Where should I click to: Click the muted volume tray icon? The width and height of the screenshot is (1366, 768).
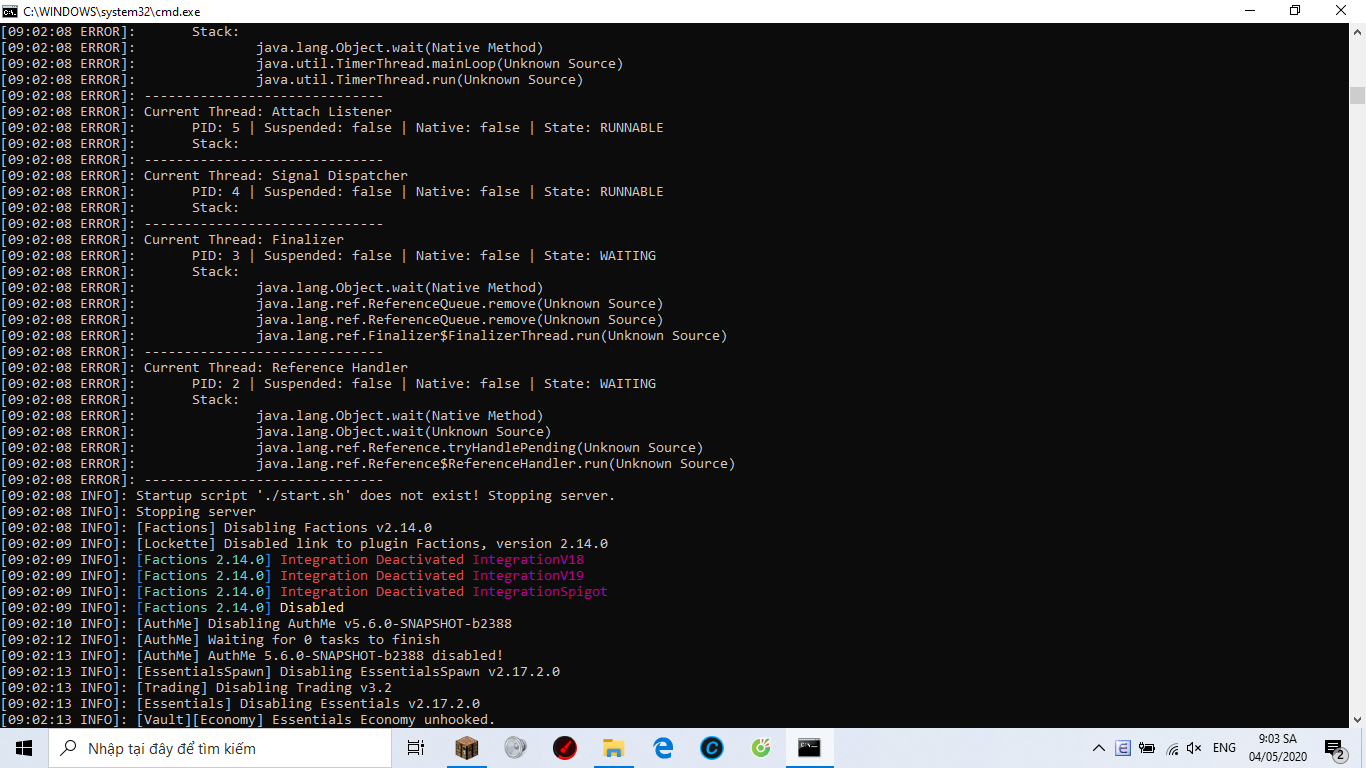coord(1194,748)
